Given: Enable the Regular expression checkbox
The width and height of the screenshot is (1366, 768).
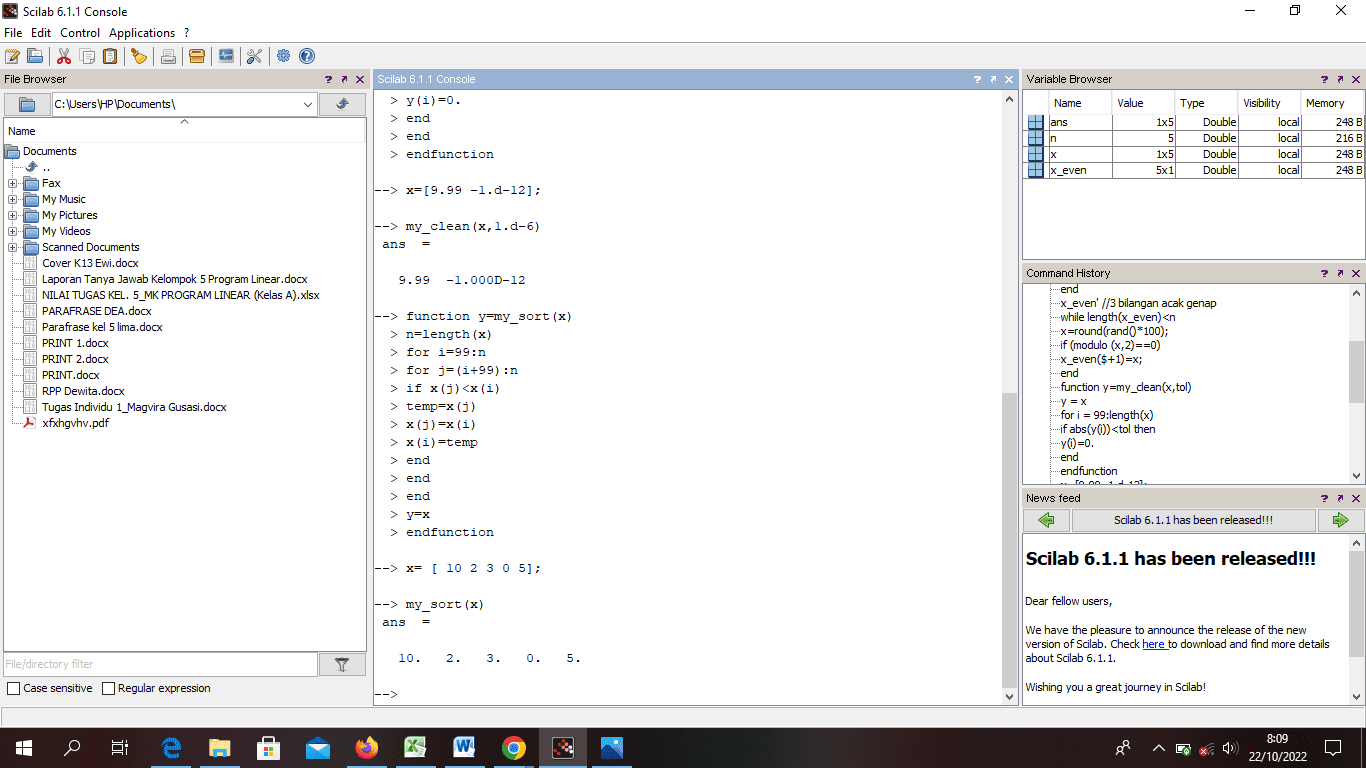Looking at the screenshot, I should point(109,689).
